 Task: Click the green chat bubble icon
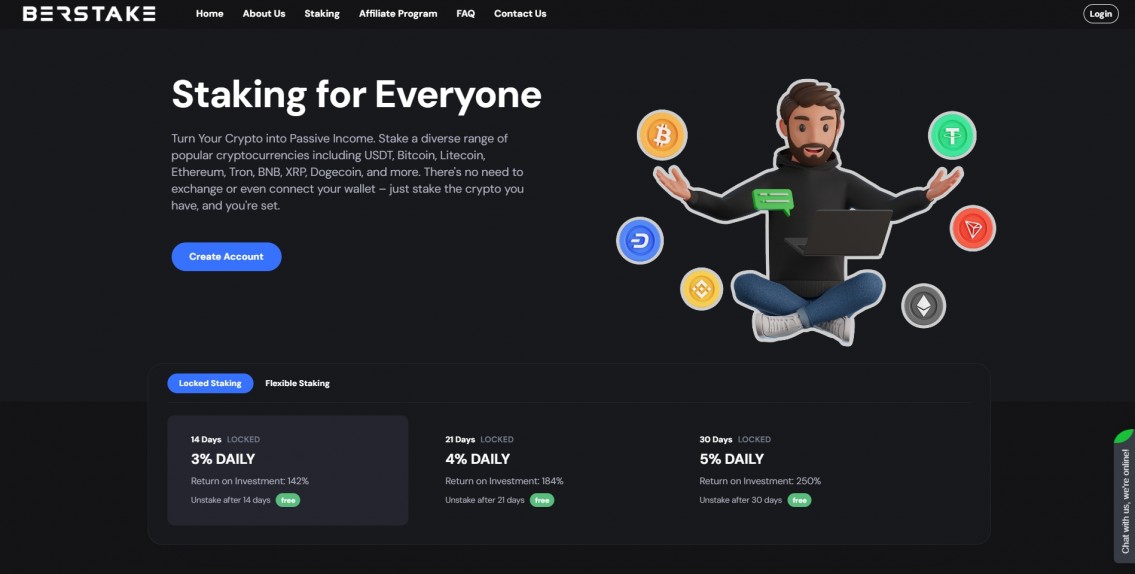772,201
